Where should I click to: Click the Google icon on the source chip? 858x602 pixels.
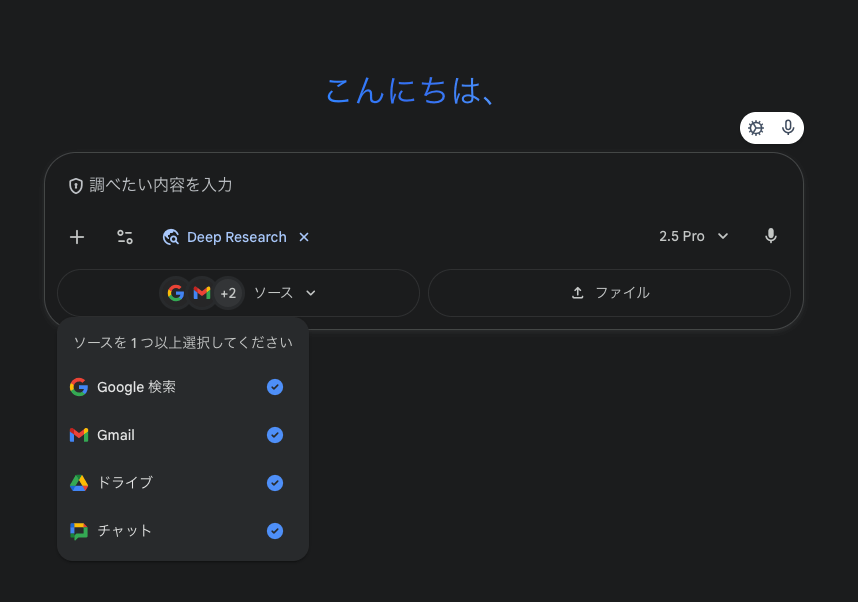click(176, 292)
